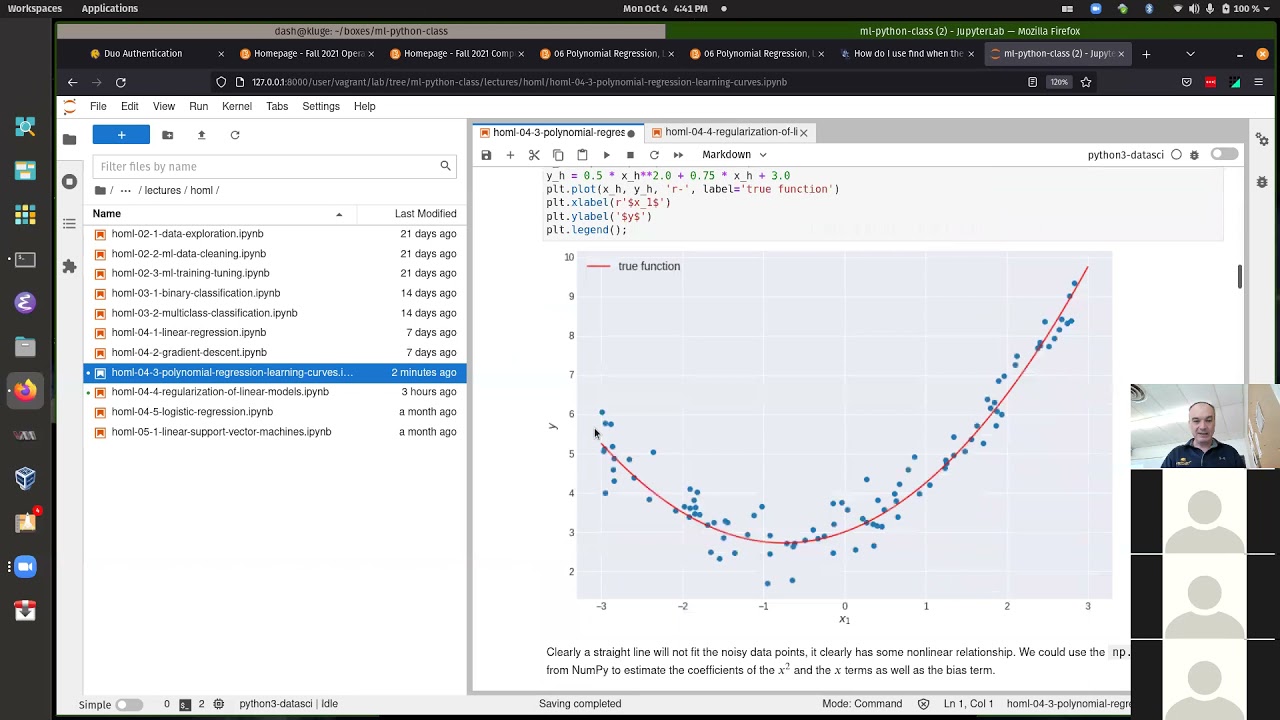Toggle the Simple interface mode switch
This screenshot has width=1280, height=720.
click(x=128, y=704)
